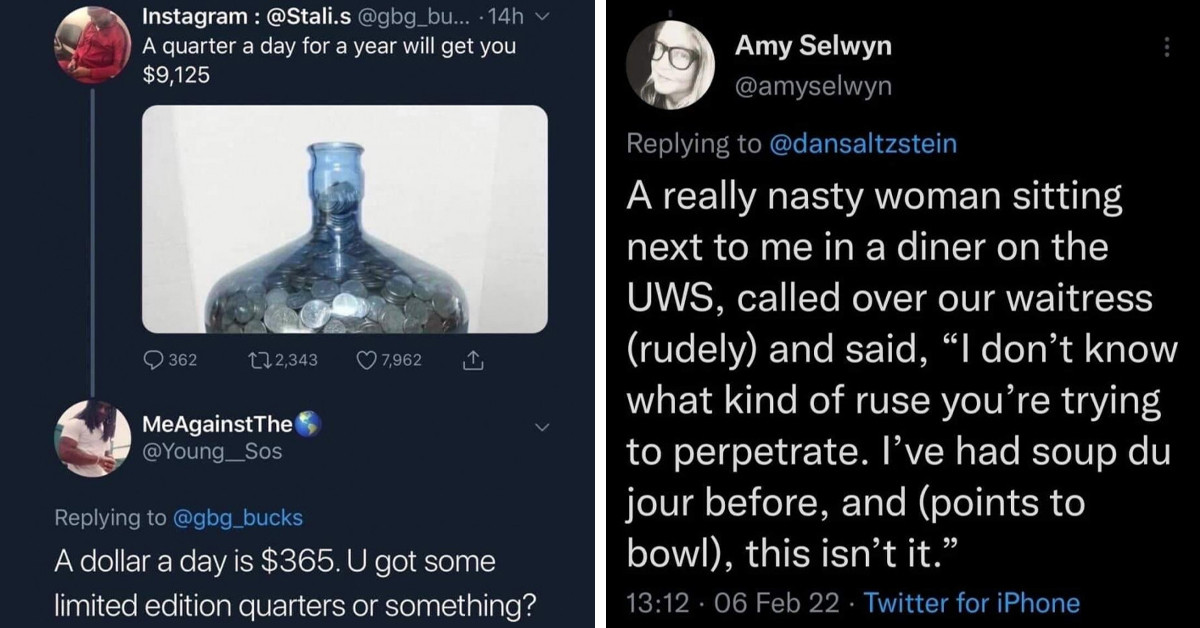Open the three-dot menu on Amy Selwyn's tweet

[x=1165, y=47]
